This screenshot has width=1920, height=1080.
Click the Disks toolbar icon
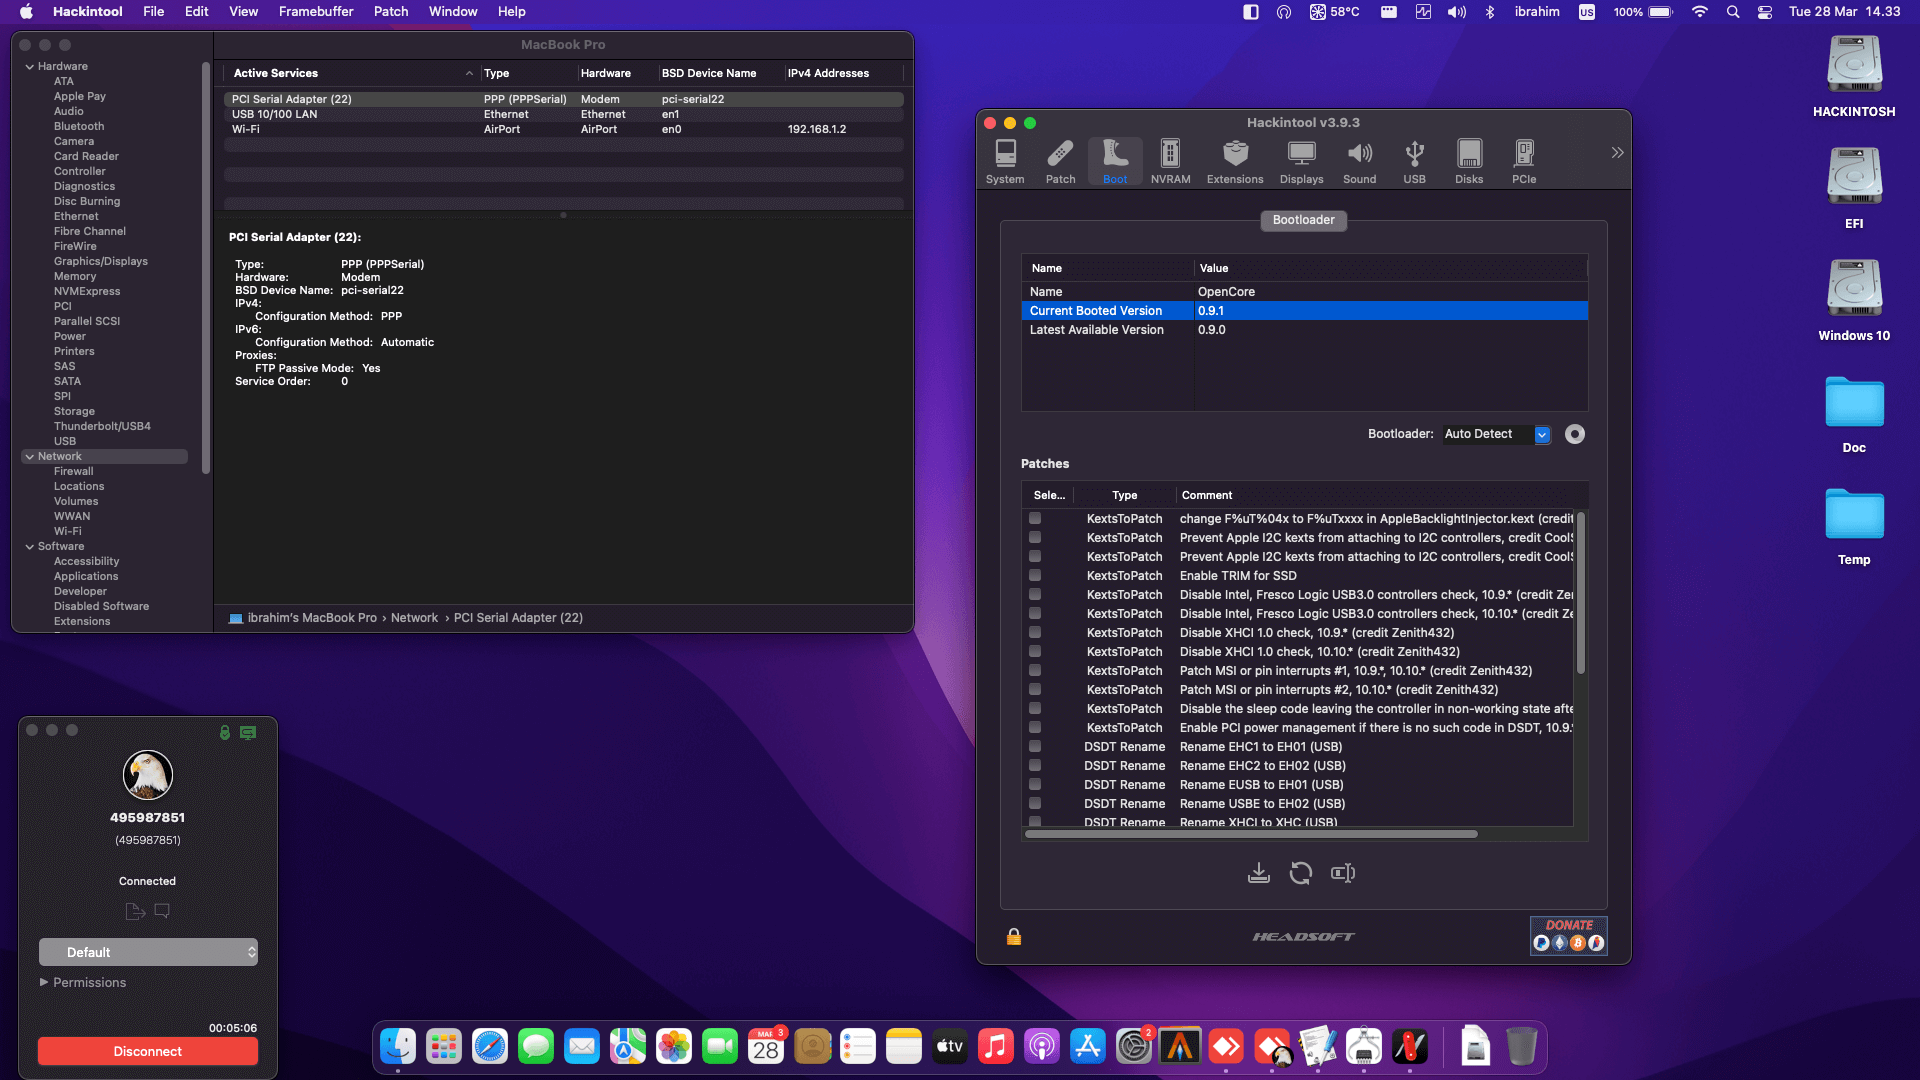[x=1468, y=161]
